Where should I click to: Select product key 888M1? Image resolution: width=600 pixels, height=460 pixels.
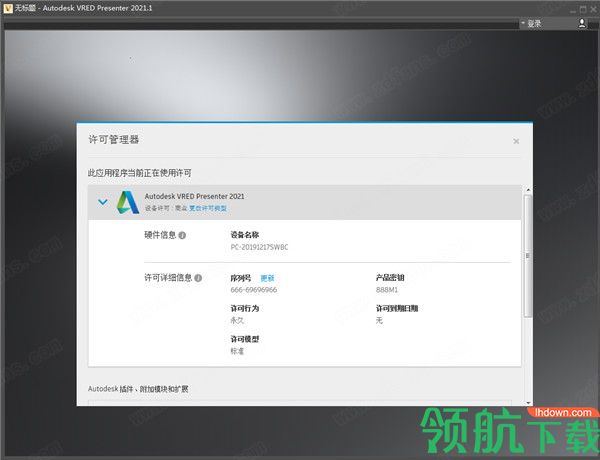387,290
